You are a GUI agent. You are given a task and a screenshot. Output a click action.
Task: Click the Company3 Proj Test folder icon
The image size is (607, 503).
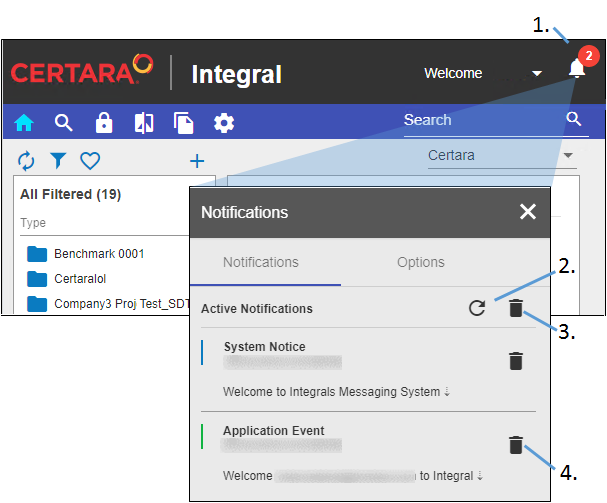coord(37,304)
